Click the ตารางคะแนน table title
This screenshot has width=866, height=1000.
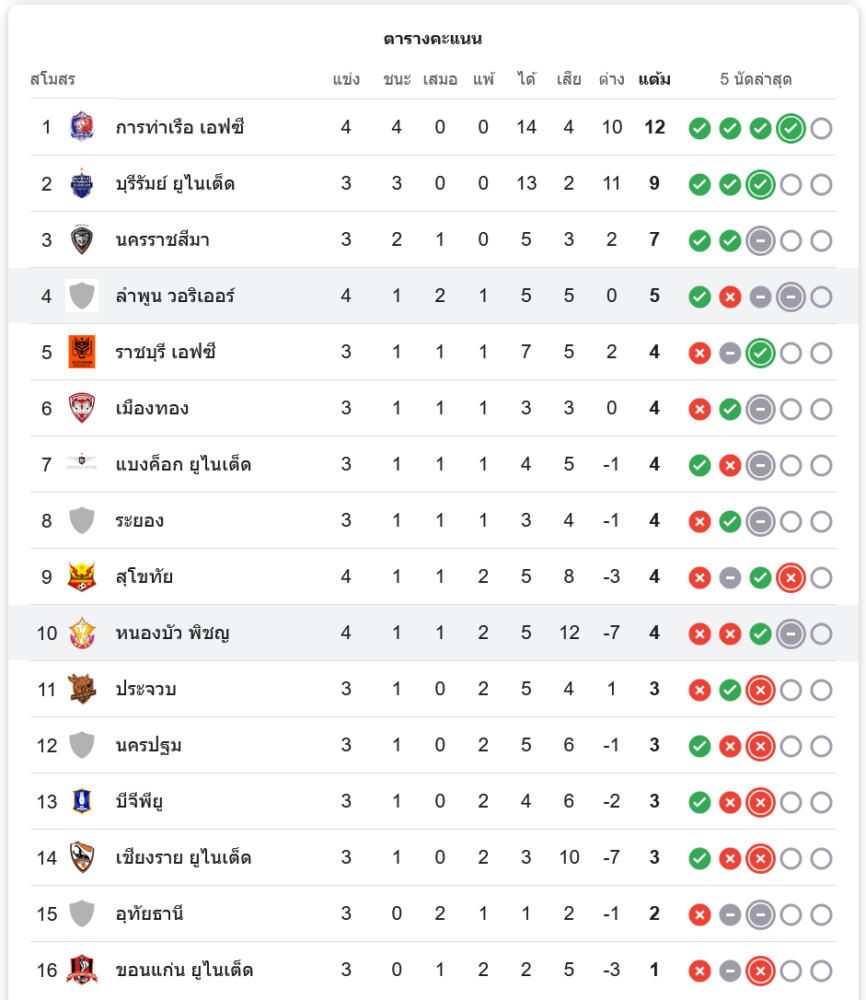click(433, 39)
